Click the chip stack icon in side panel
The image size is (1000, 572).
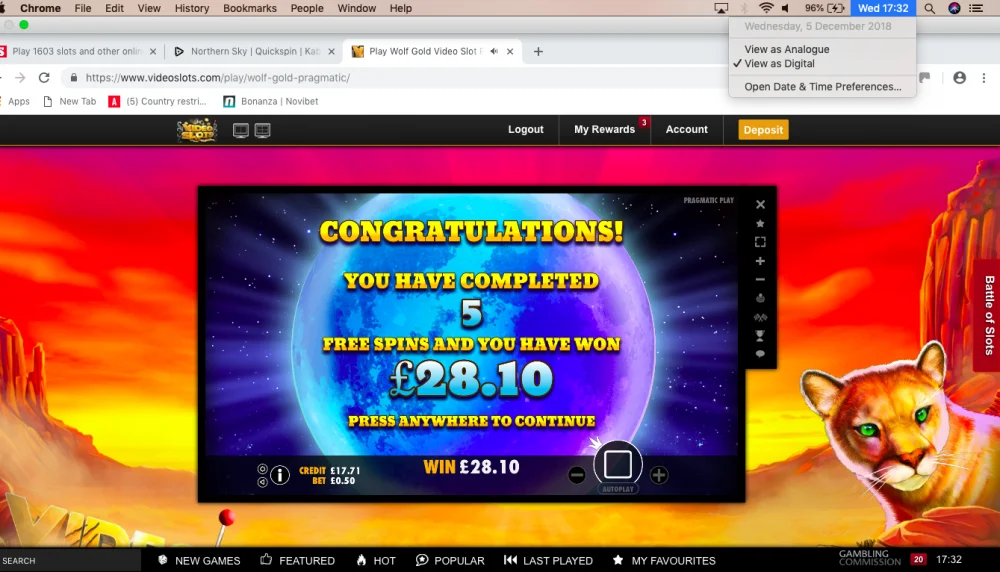click(x=760, y=298)
